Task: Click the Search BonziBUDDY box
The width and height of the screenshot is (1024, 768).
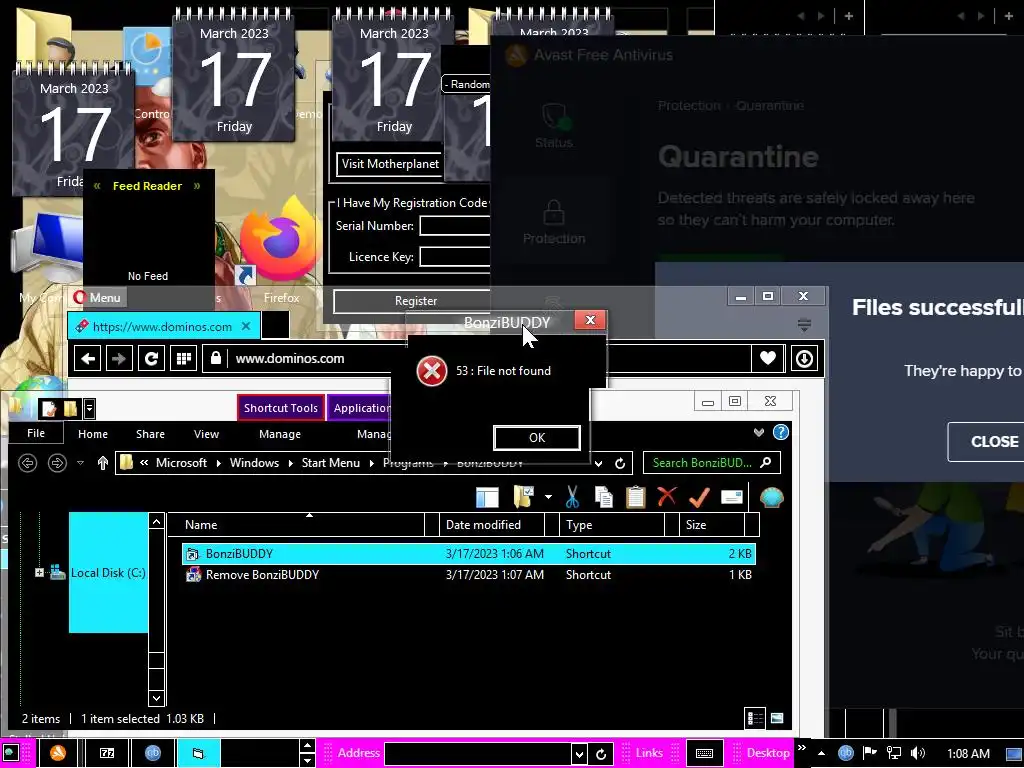Action: tap(711, 463)
